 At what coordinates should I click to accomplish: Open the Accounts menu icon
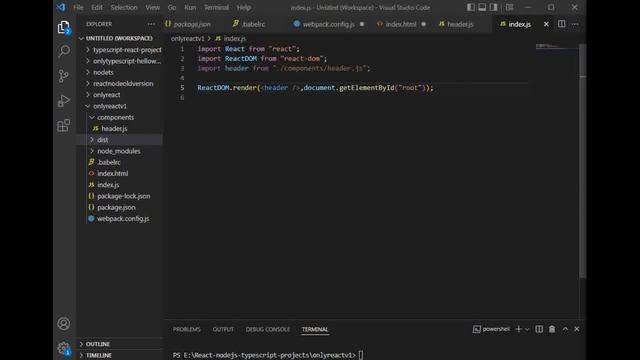click(64, 324)
